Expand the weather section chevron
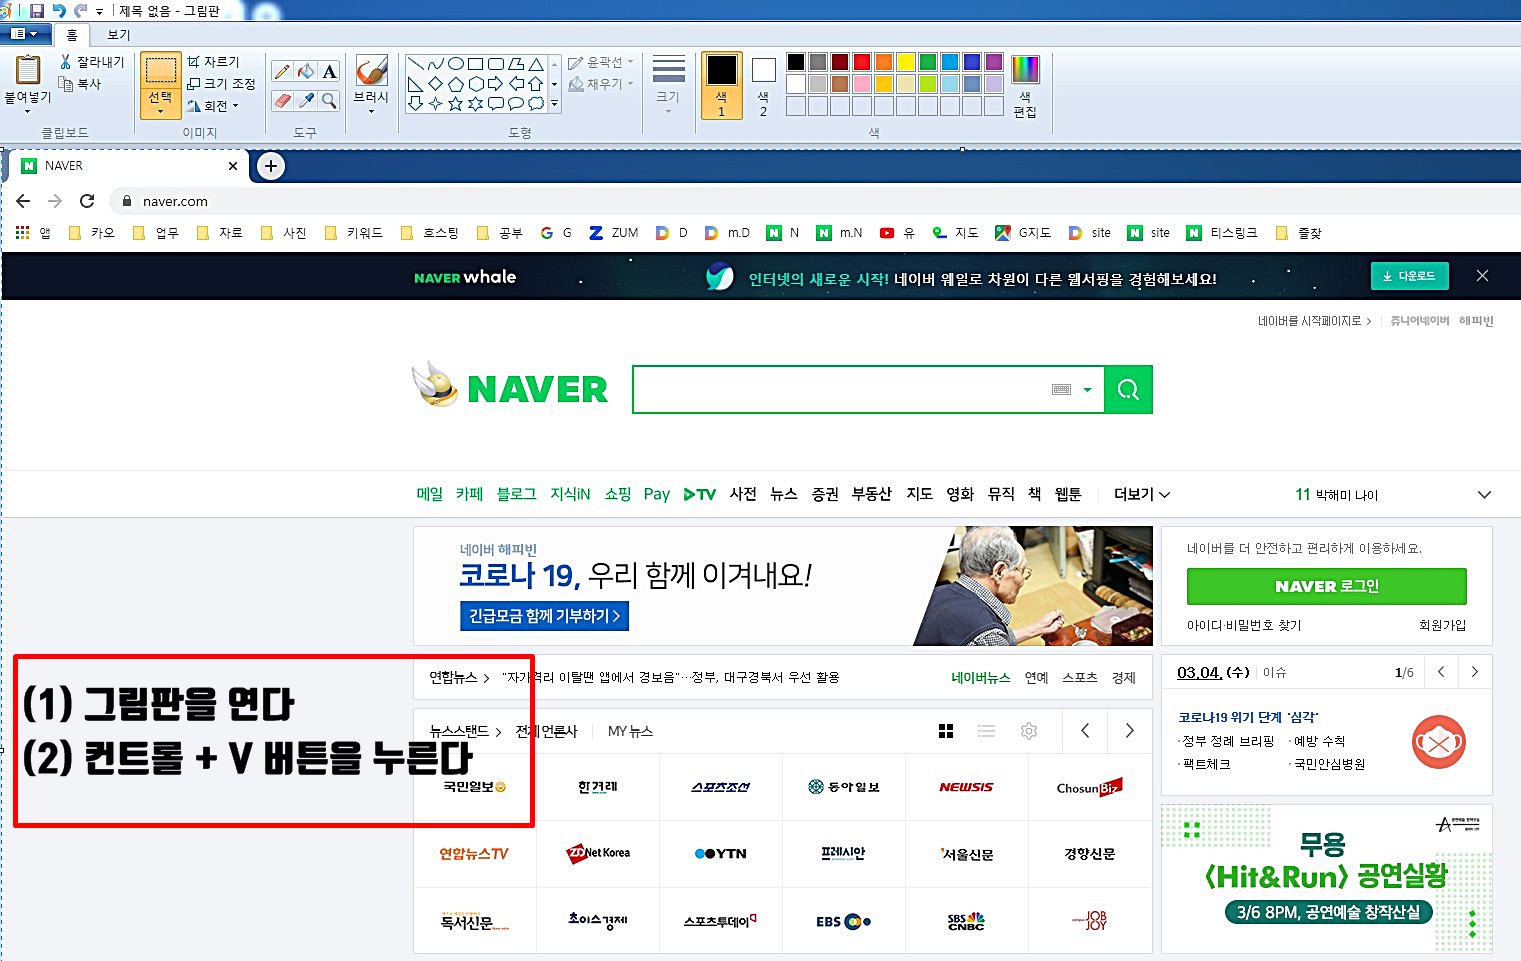 click(x=1484, y=494)
